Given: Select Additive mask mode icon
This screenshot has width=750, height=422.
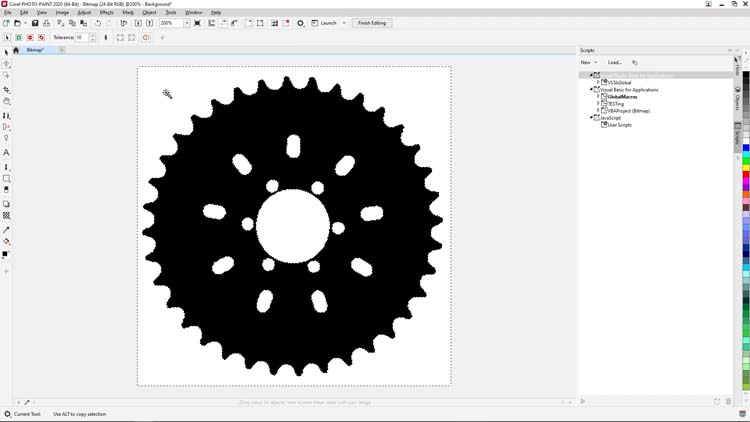Looking at the screenshot, I should pyautogui.click(x=19, y=37).
